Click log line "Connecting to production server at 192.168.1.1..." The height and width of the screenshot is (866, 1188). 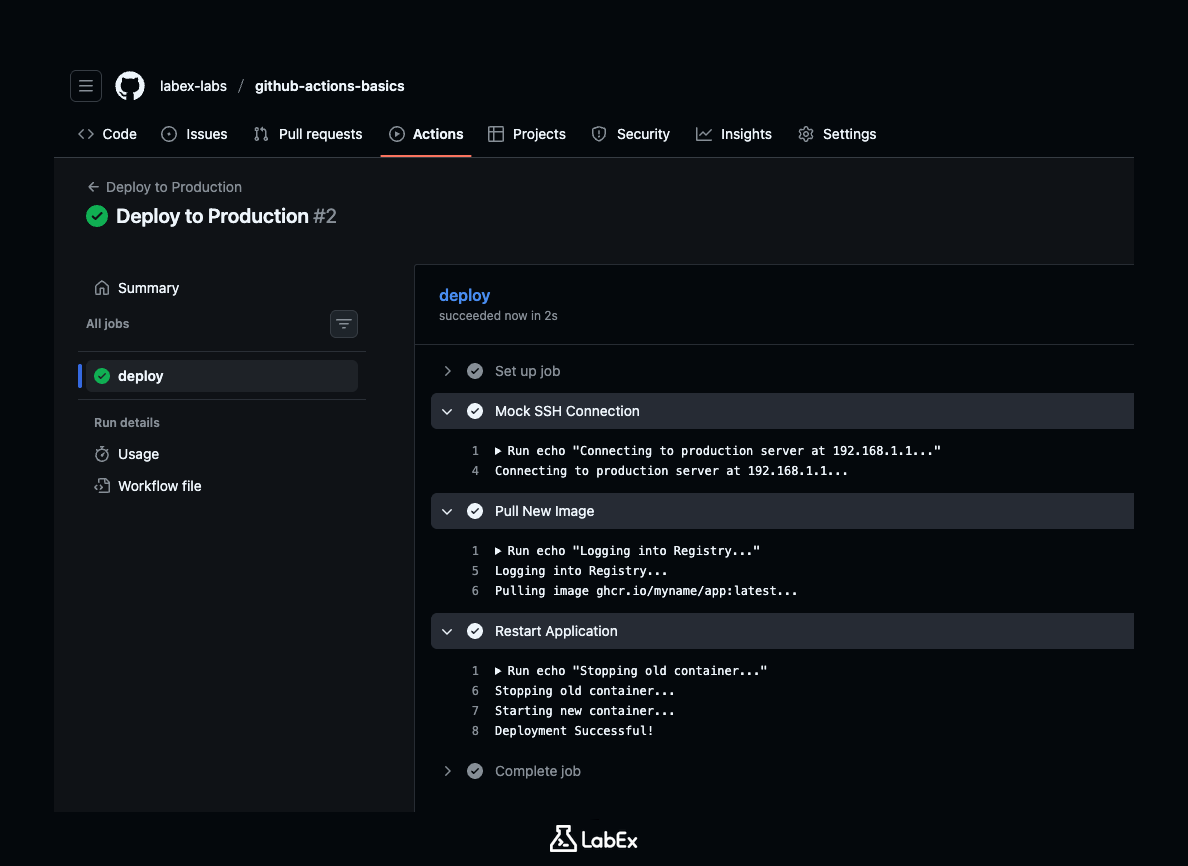click(x=671, y=471)
